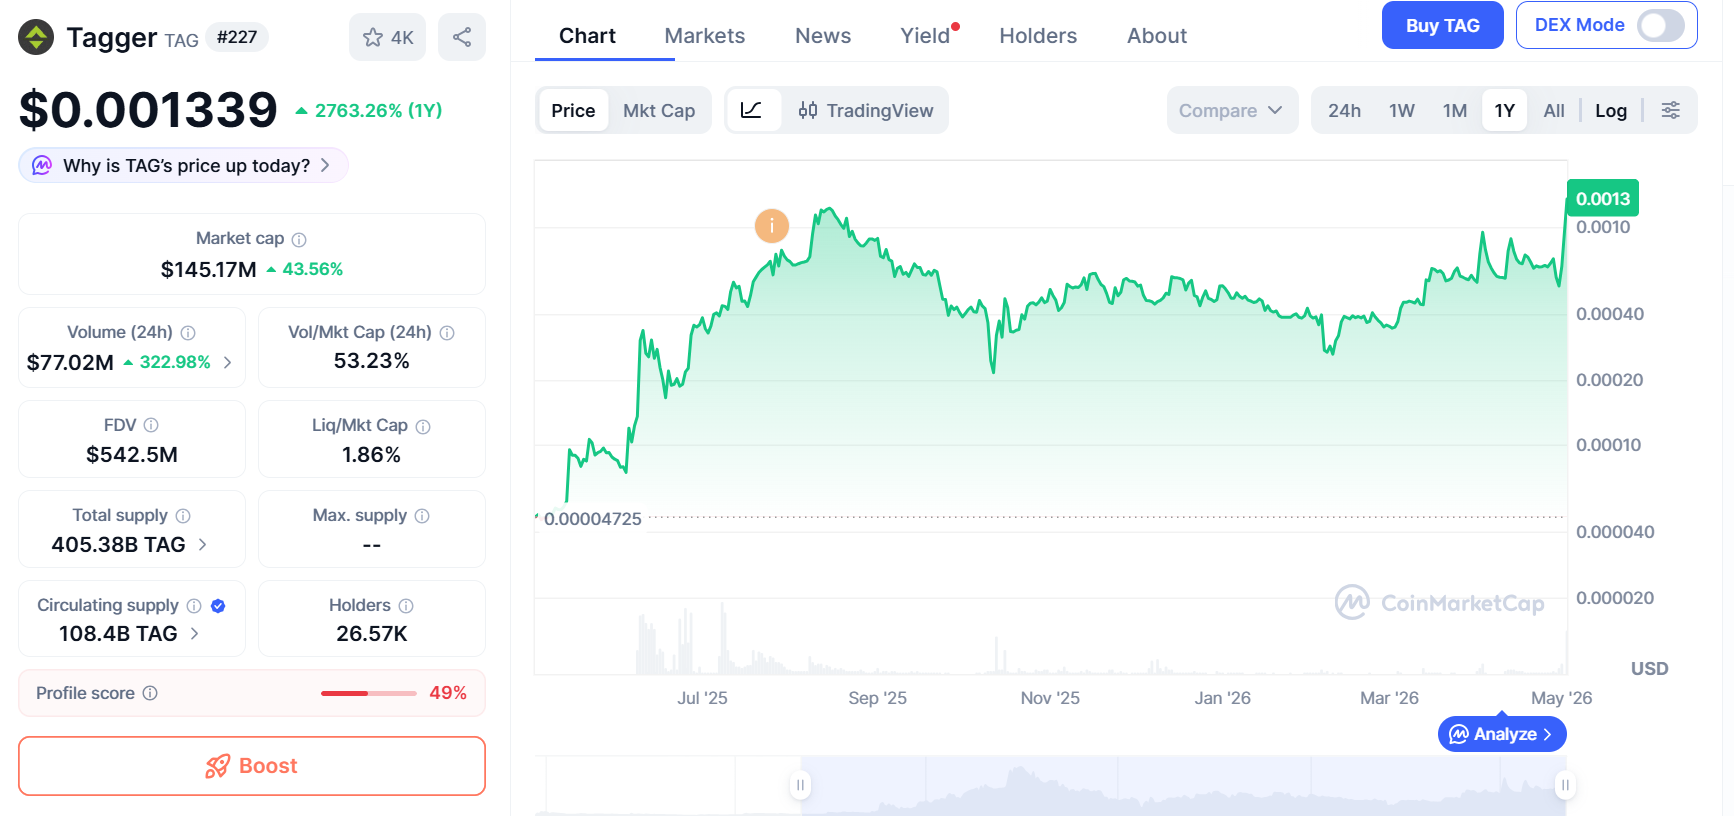Image resolution: width=1734 pixels, height=816 pixels.
Task: Click the verified checkmark badge for Circulating supply
Action: pyautogui.click(x=218, y=606)
